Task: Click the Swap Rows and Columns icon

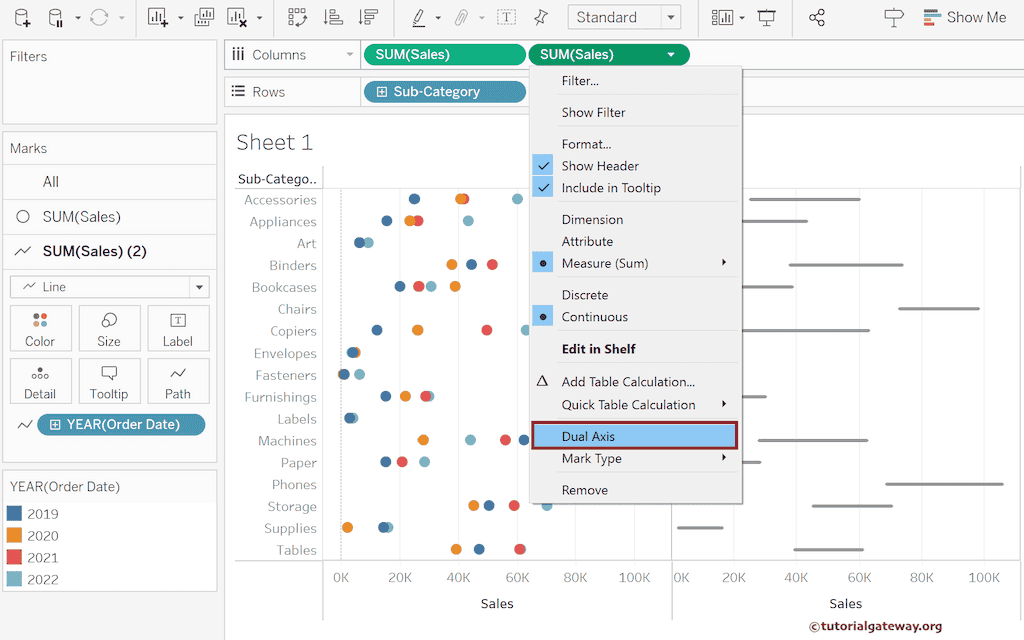Action: pyautogui.click(x=297, y=18)
